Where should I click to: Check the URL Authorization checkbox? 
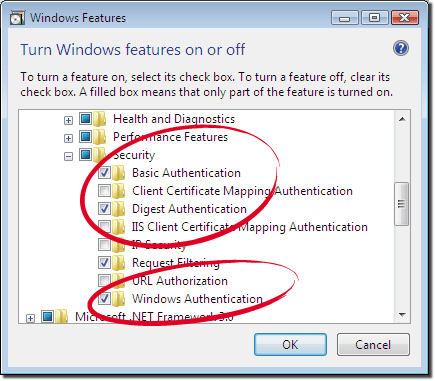[x=104, y=281]
